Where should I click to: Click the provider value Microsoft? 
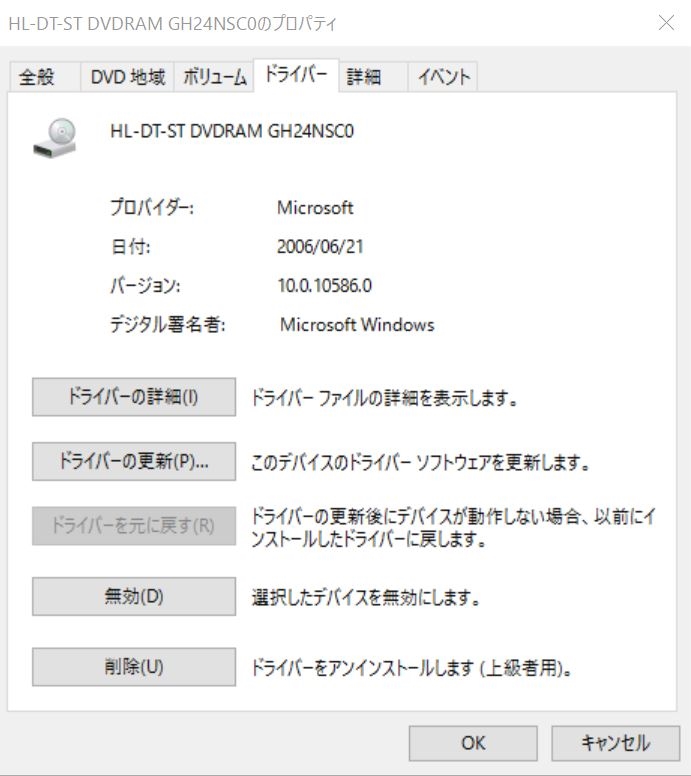[x=315, y=208]
